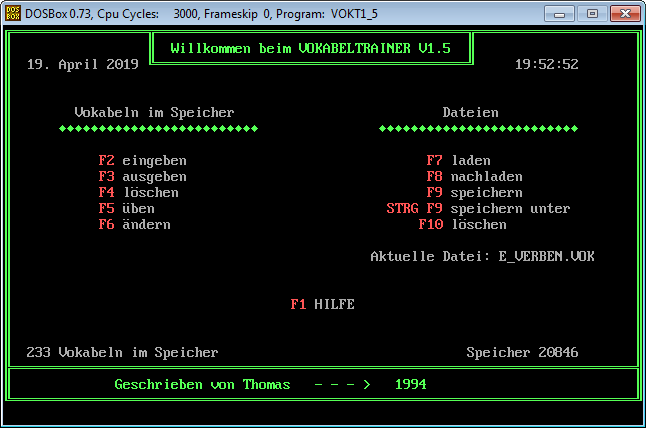Click the Speicher 20846 memory indicator
646x428 pixels.
(x=522, y=352)
